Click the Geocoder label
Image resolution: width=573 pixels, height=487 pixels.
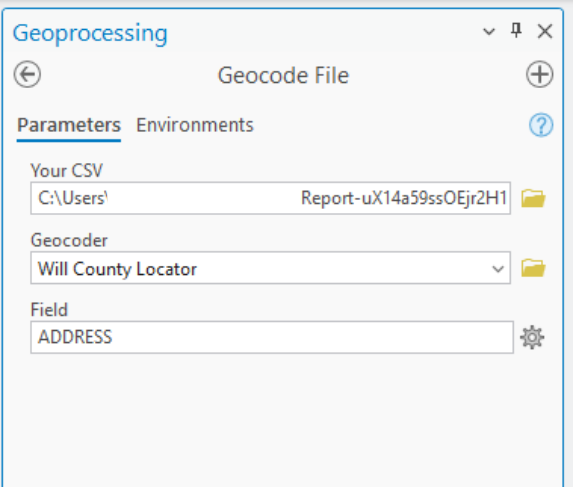69,240
